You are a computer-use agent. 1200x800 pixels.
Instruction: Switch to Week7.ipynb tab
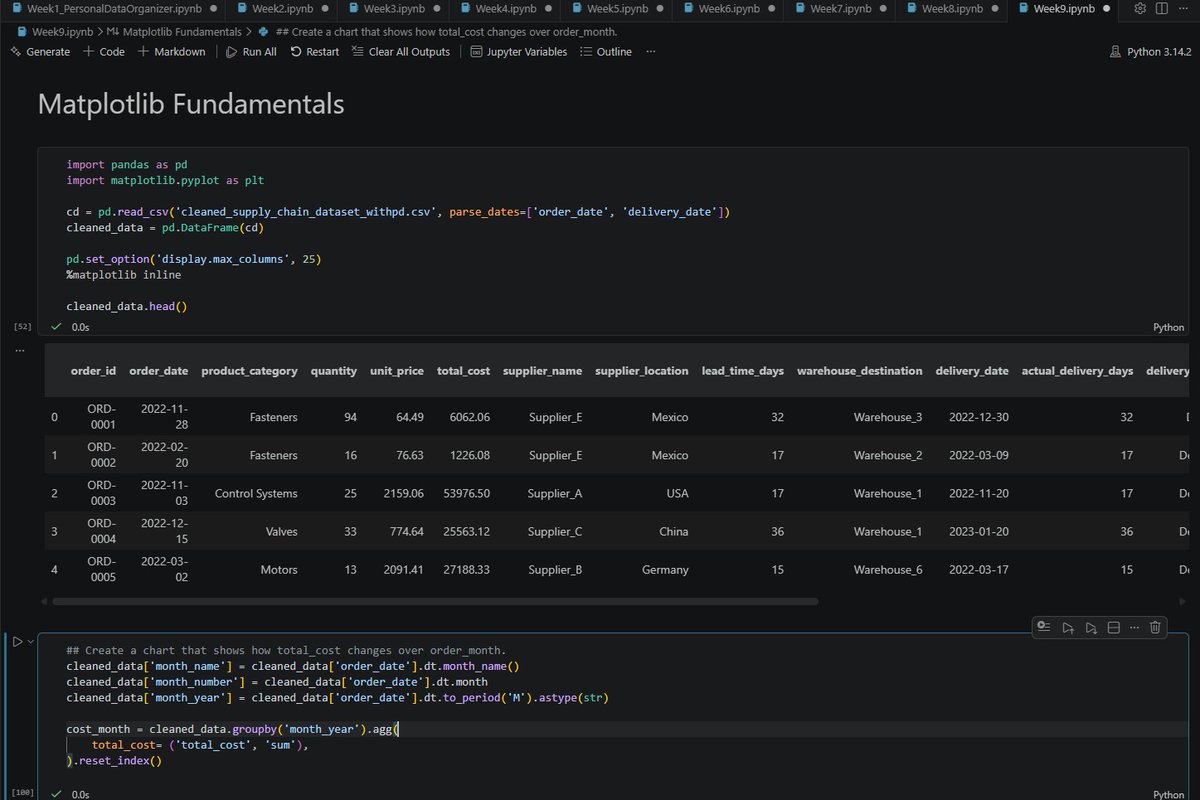click(x=840, y=8)
